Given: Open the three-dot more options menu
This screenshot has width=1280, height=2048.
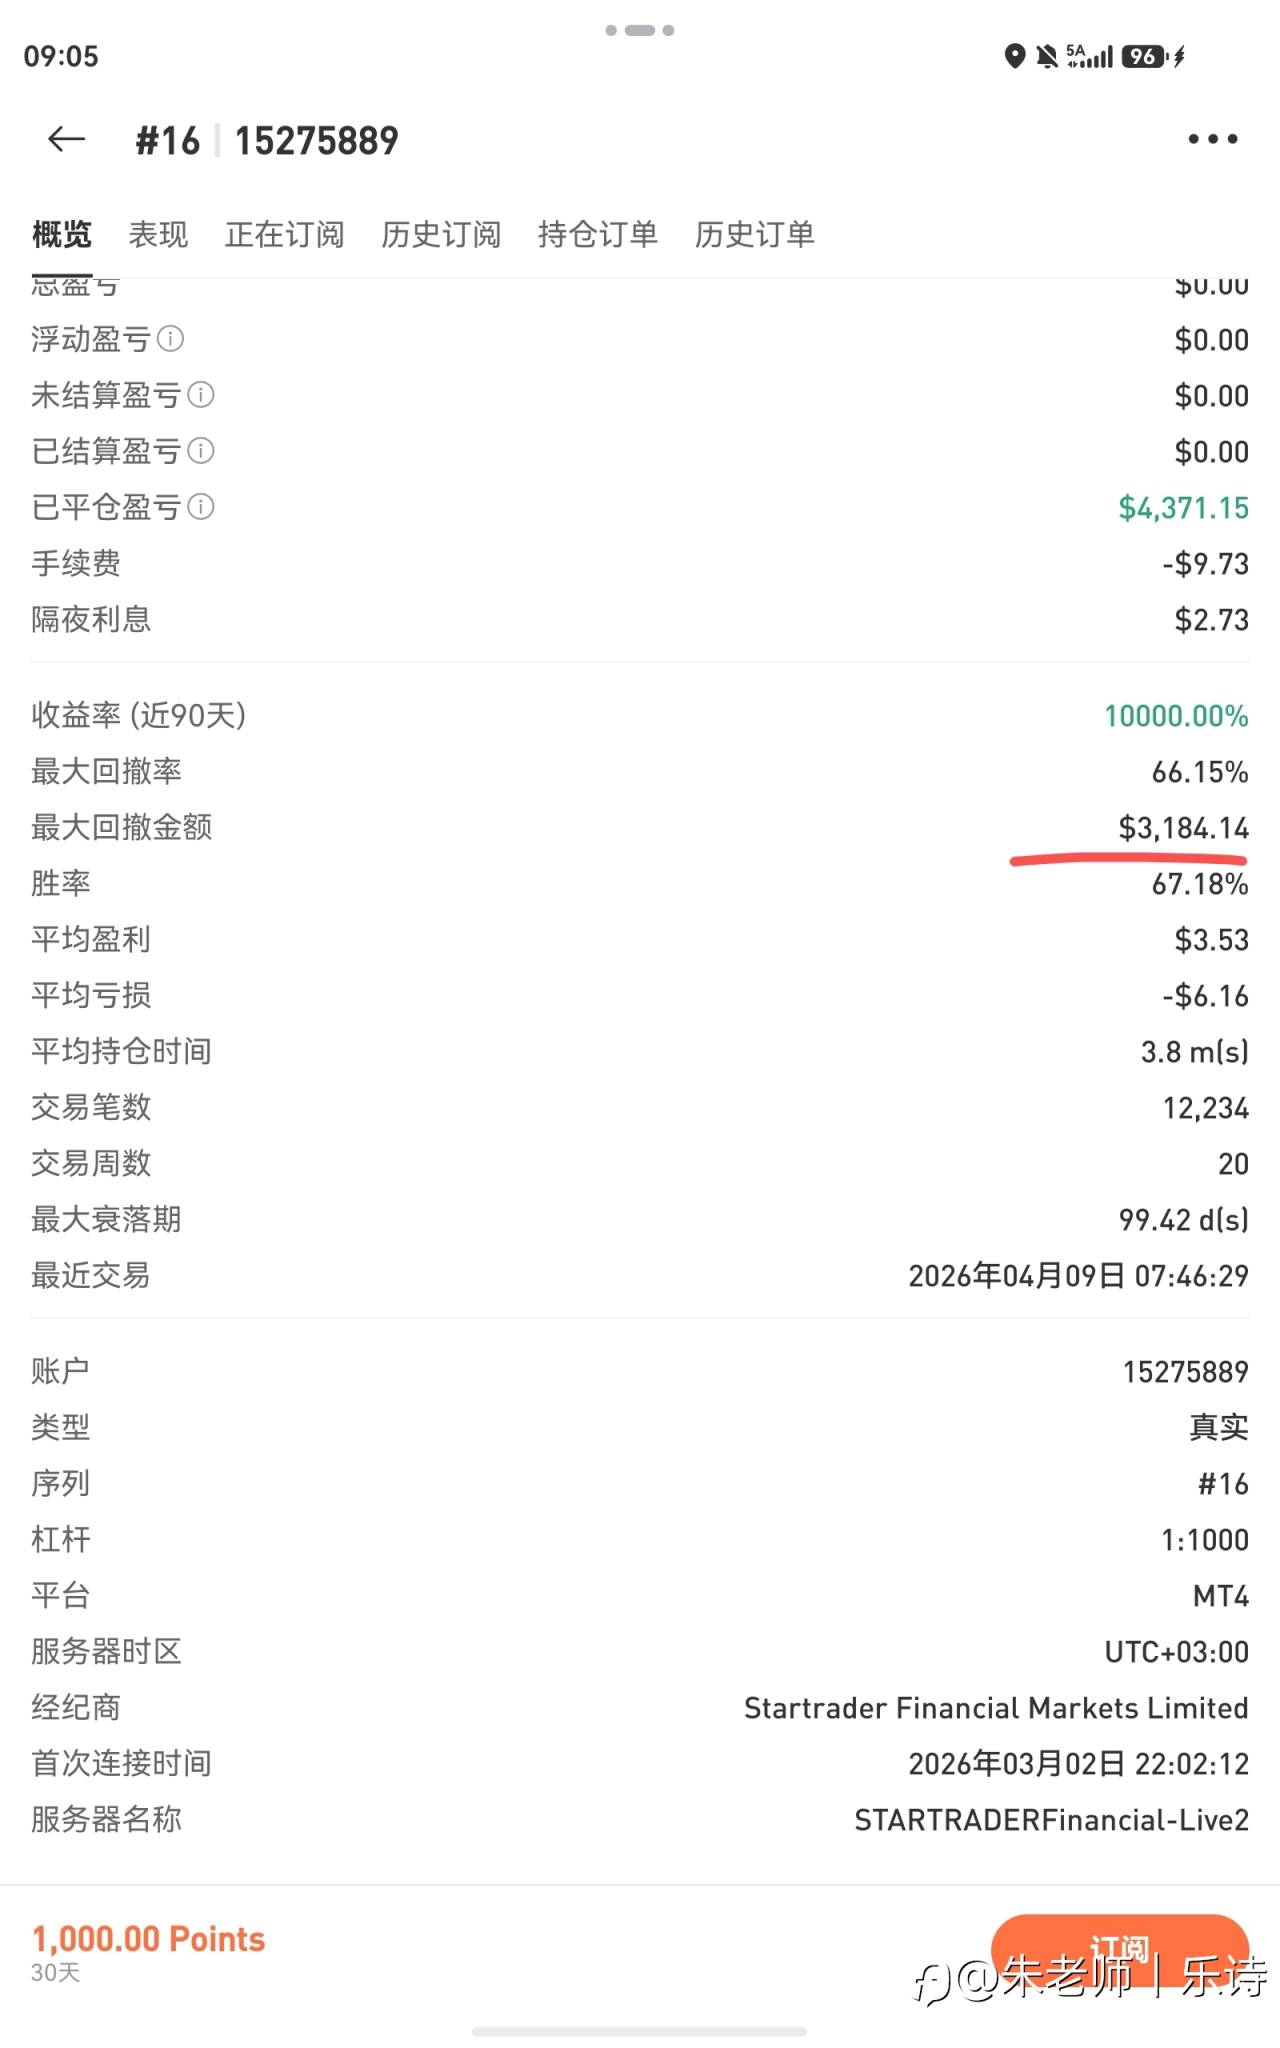Looking at the screenshot, I should [1212, 139].
